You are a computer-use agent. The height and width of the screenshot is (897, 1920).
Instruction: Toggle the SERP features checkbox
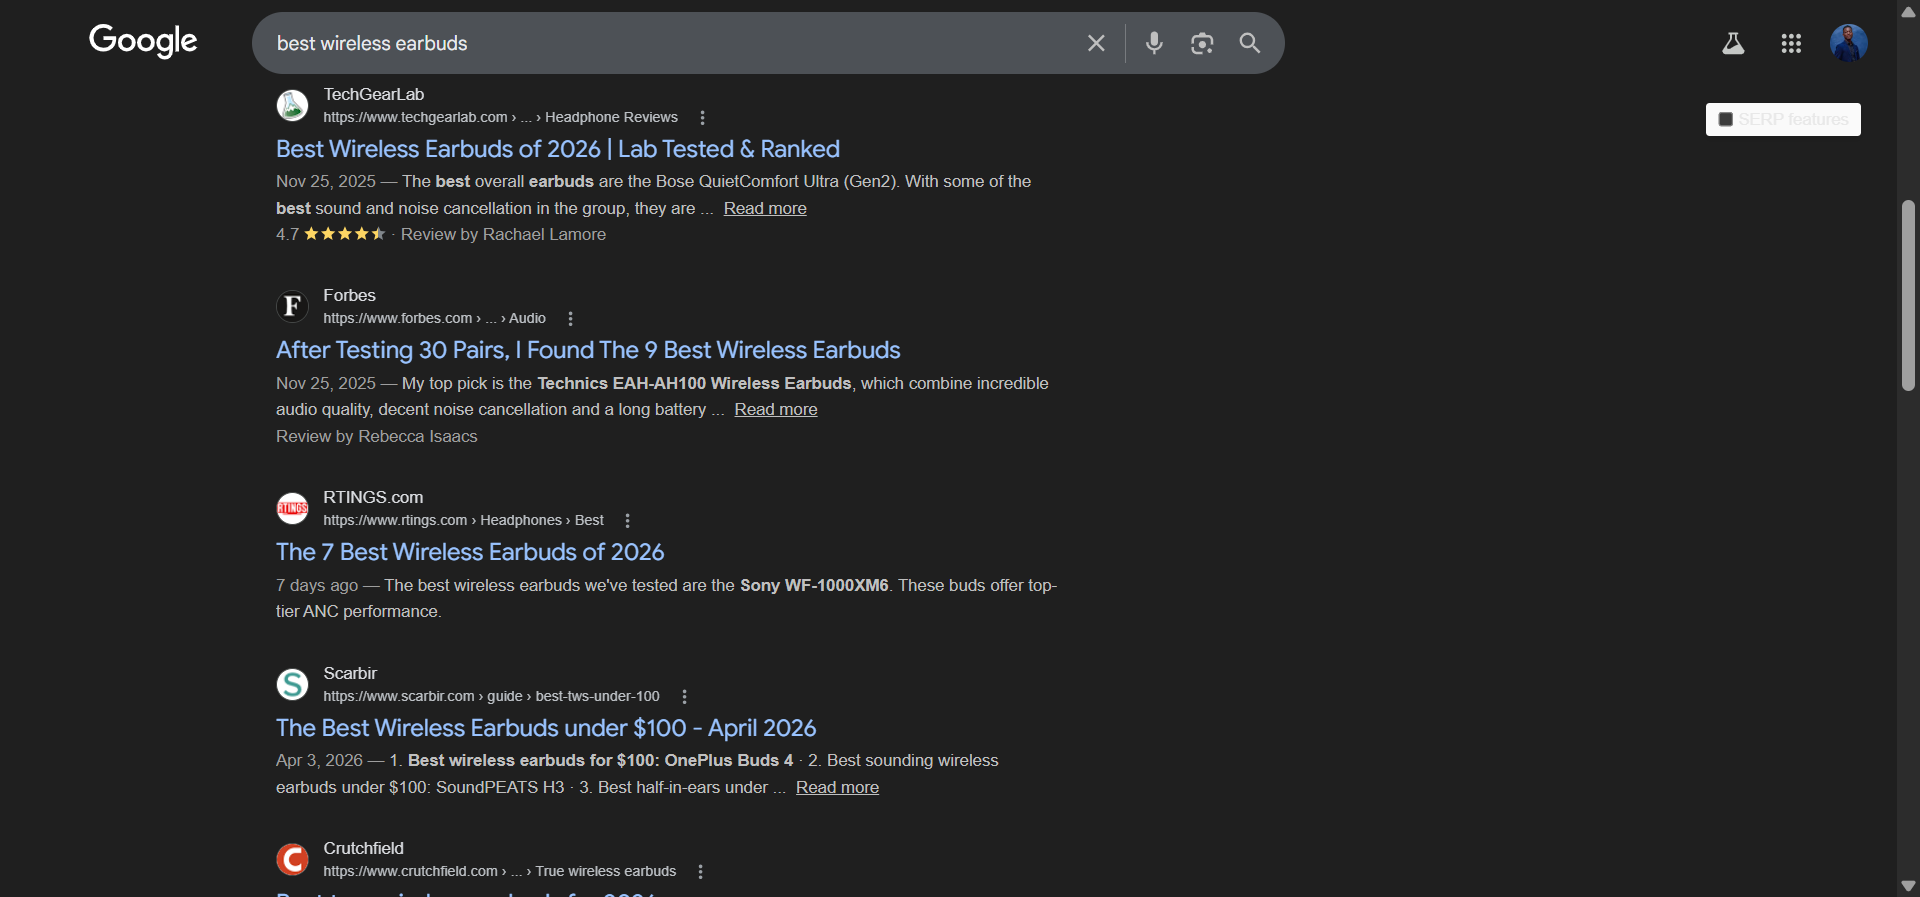click(1725, 120)
